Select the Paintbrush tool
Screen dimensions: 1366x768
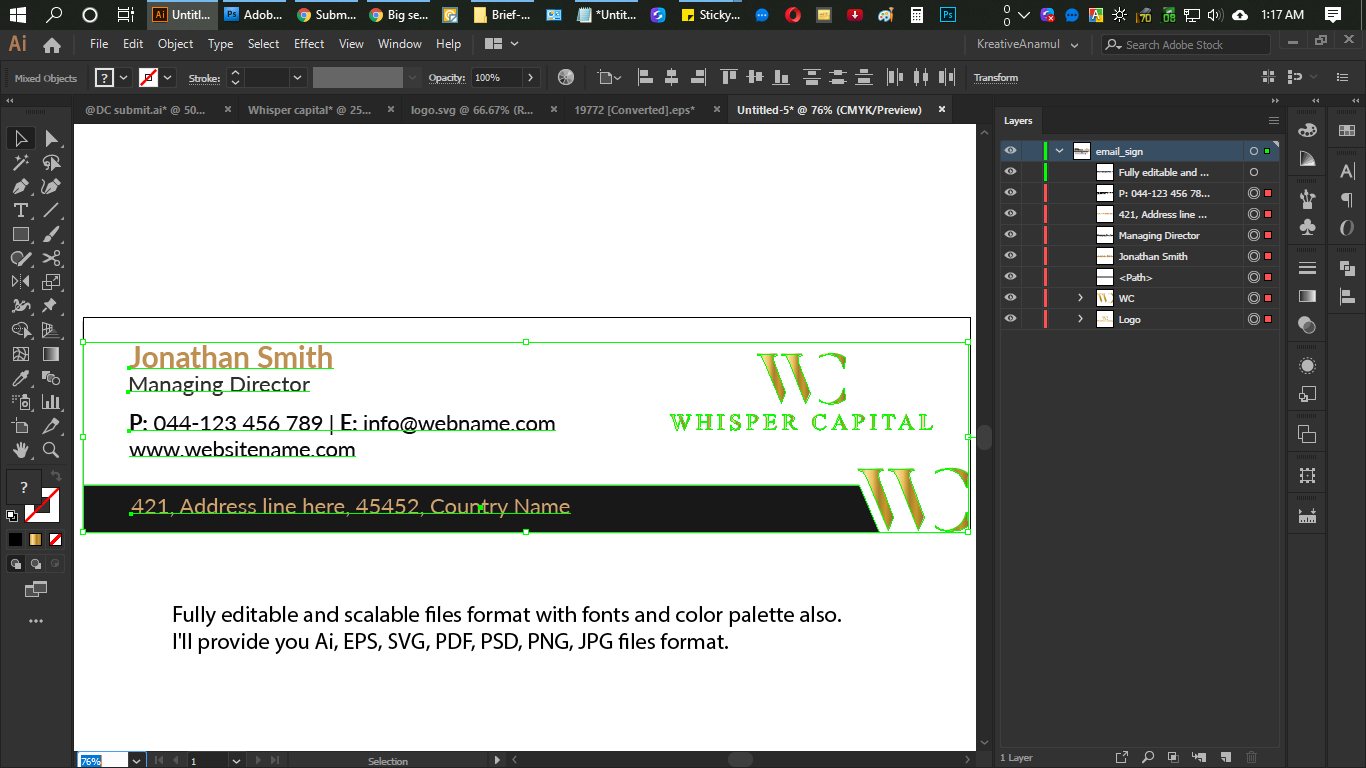click(51, 234)
